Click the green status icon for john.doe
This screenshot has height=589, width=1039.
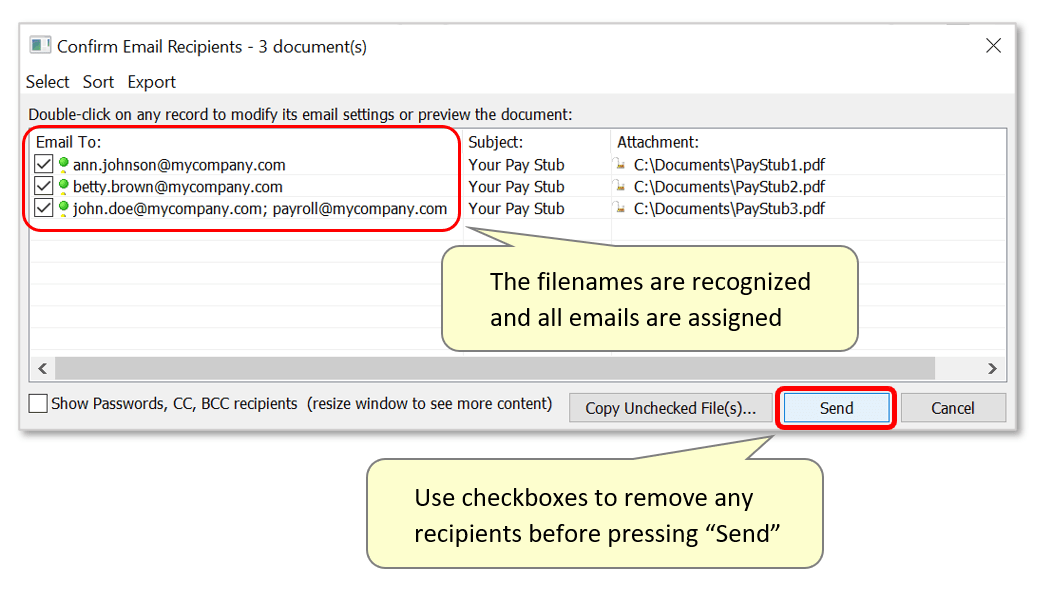(x=64, y=208)
